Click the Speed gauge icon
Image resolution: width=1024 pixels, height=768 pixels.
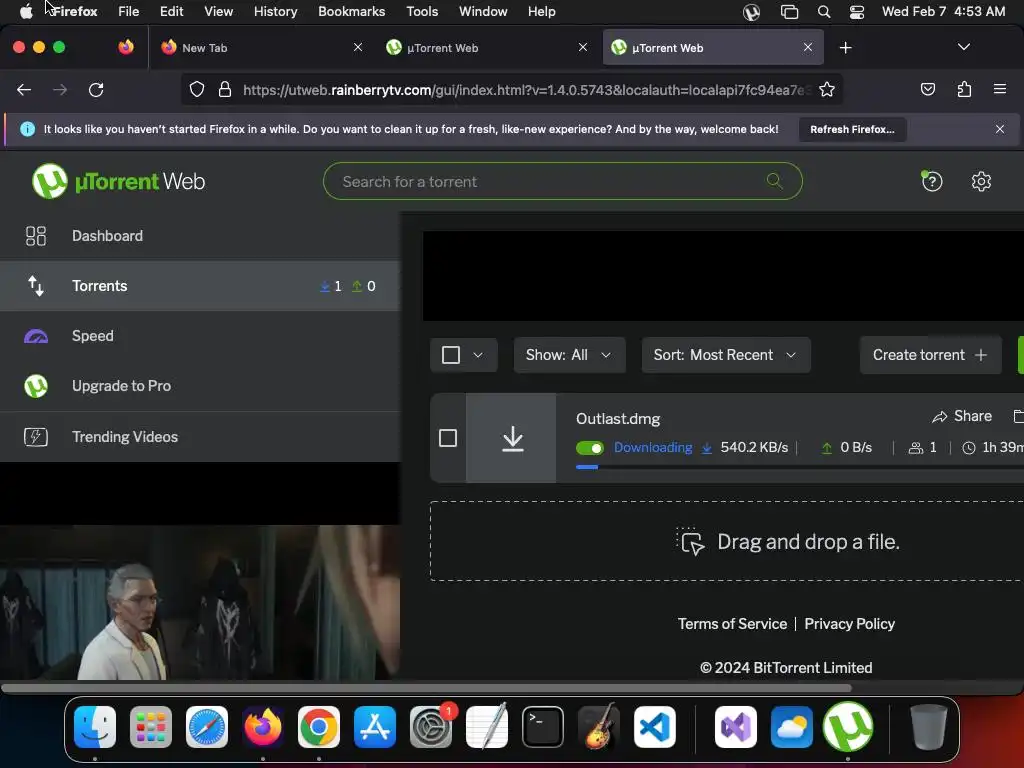pyautogui.click(x=35, y=336)
